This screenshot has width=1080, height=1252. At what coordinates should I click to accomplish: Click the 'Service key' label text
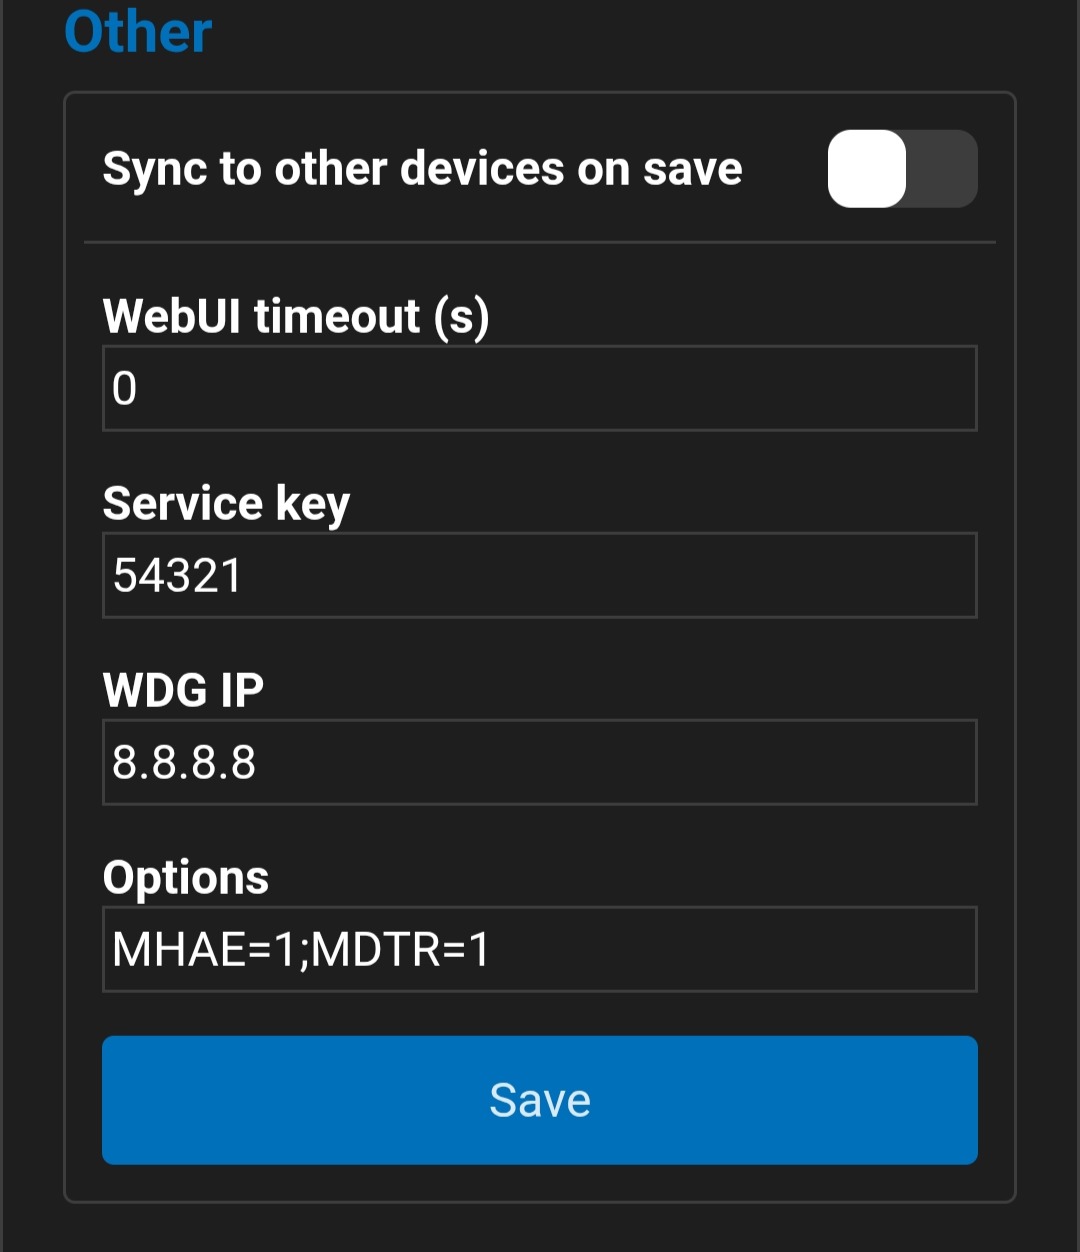(x=226, y=504)
